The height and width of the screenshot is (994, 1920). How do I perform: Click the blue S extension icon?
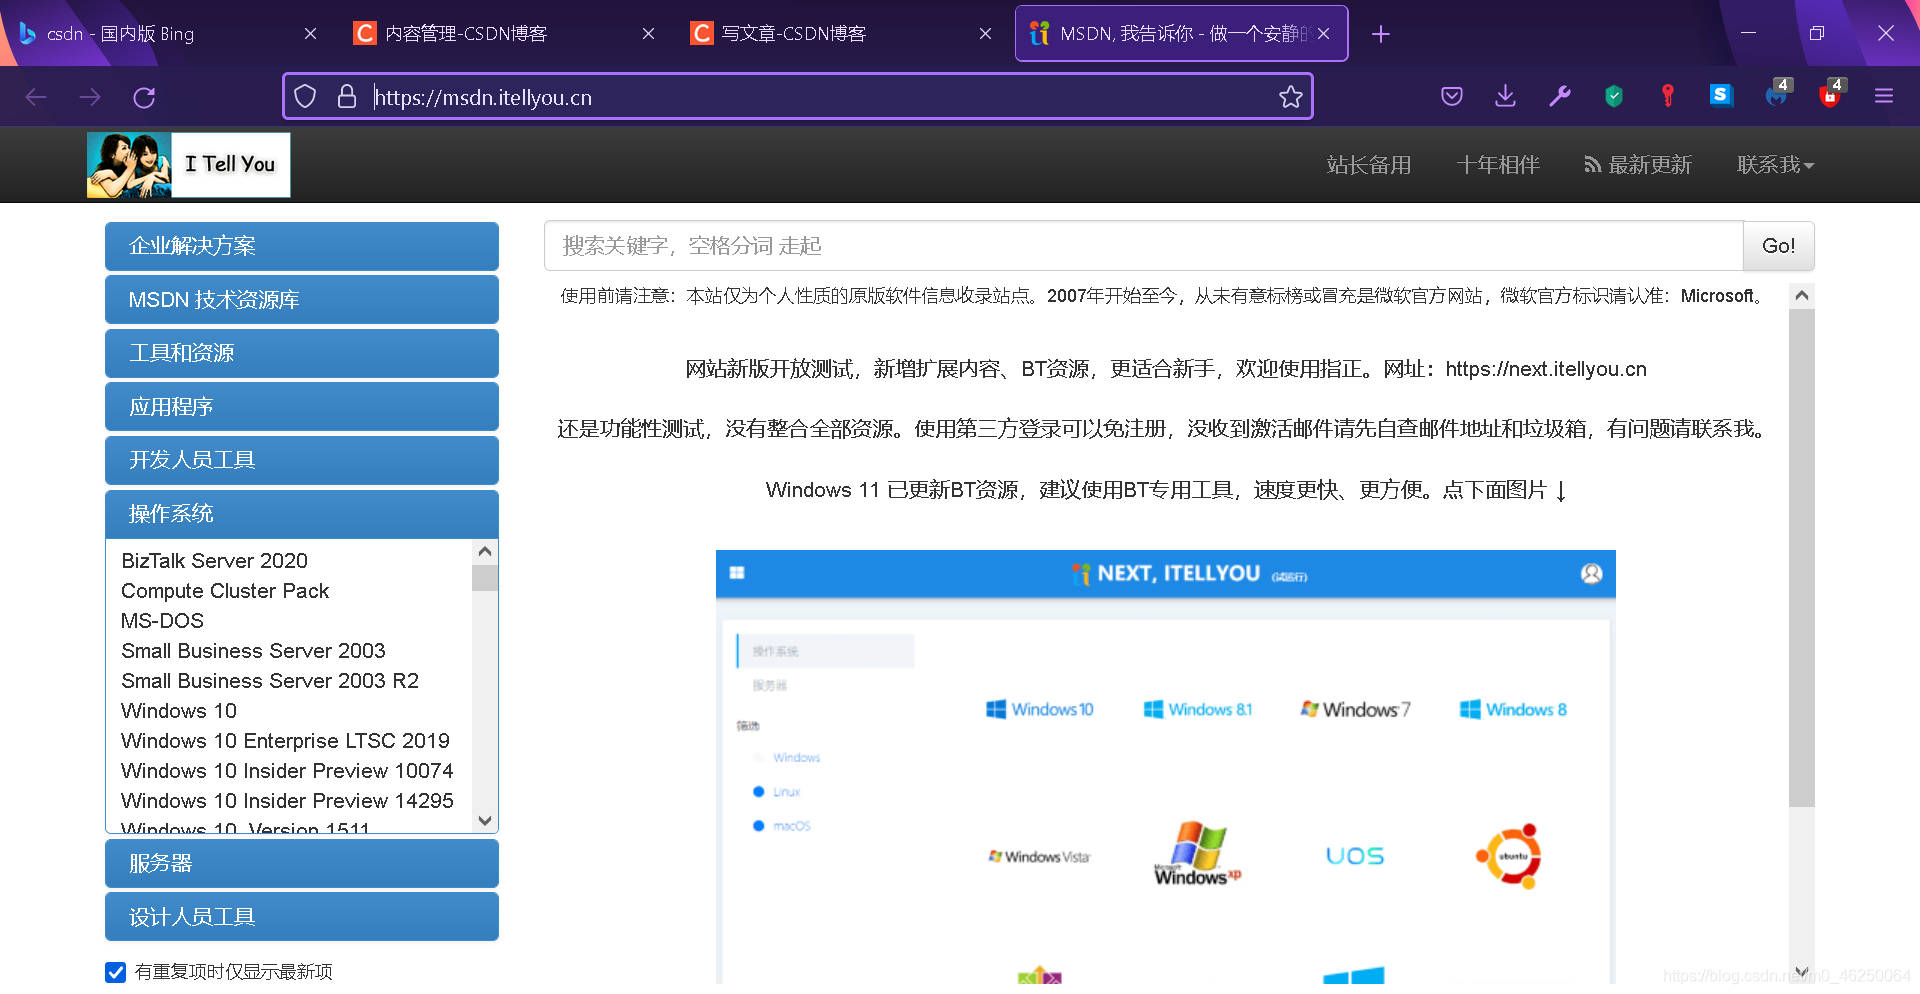(1721, 95)
